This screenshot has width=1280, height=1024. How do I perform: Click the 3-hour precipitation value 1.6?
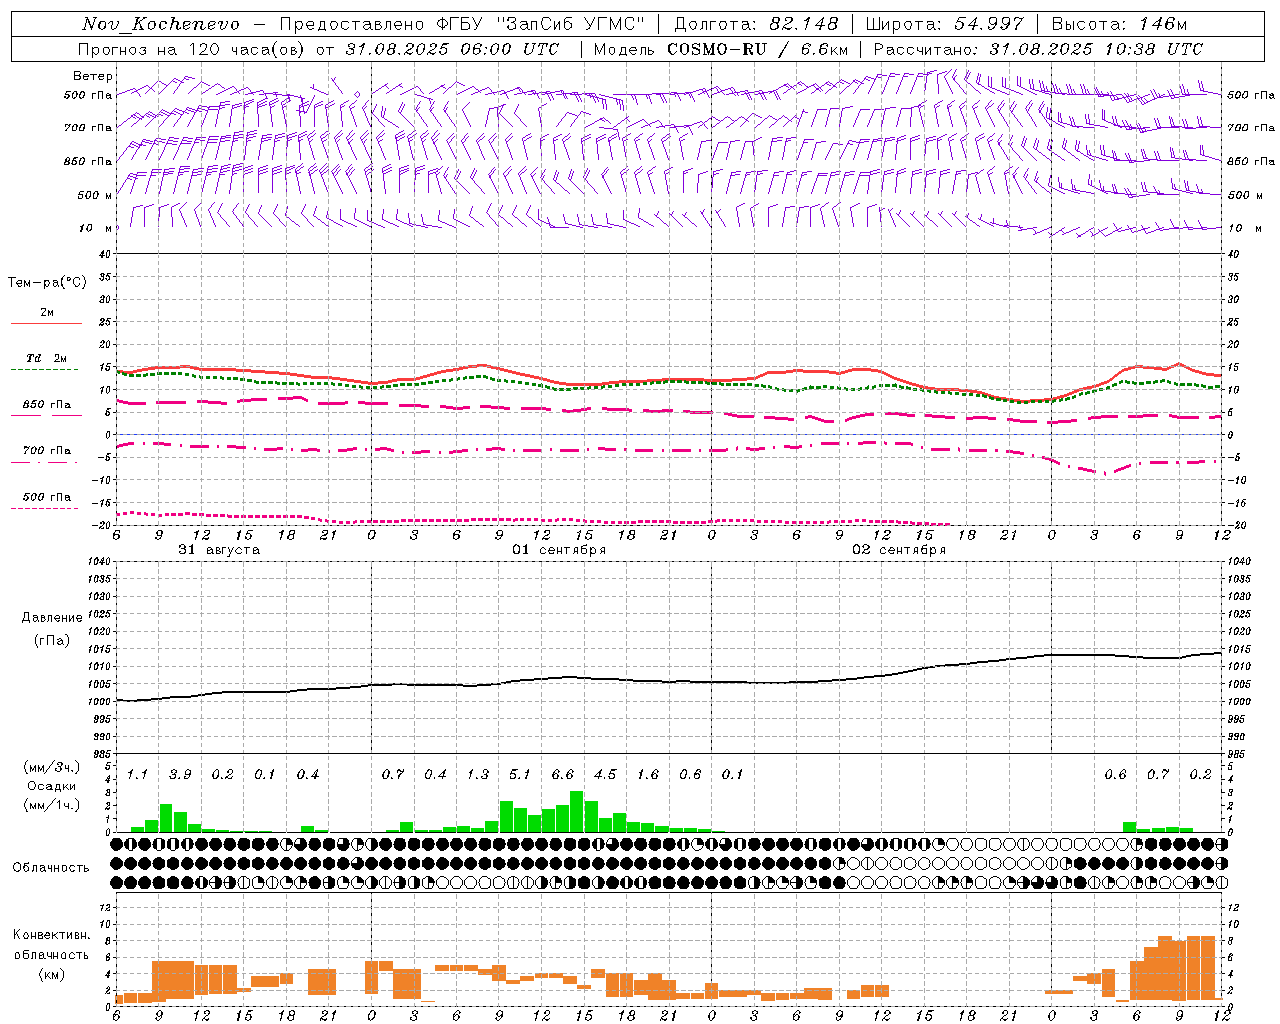tap(648, 775)
